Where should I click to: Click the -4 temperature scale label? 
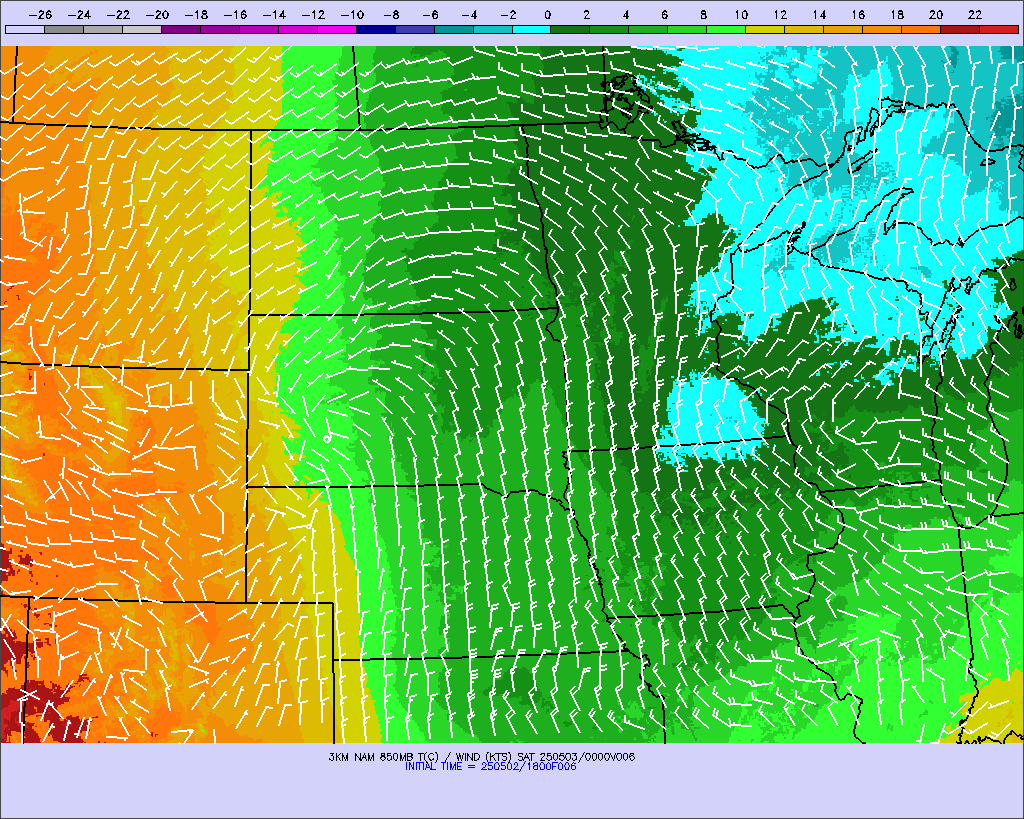pyautogui.click(x=469, y=14)
